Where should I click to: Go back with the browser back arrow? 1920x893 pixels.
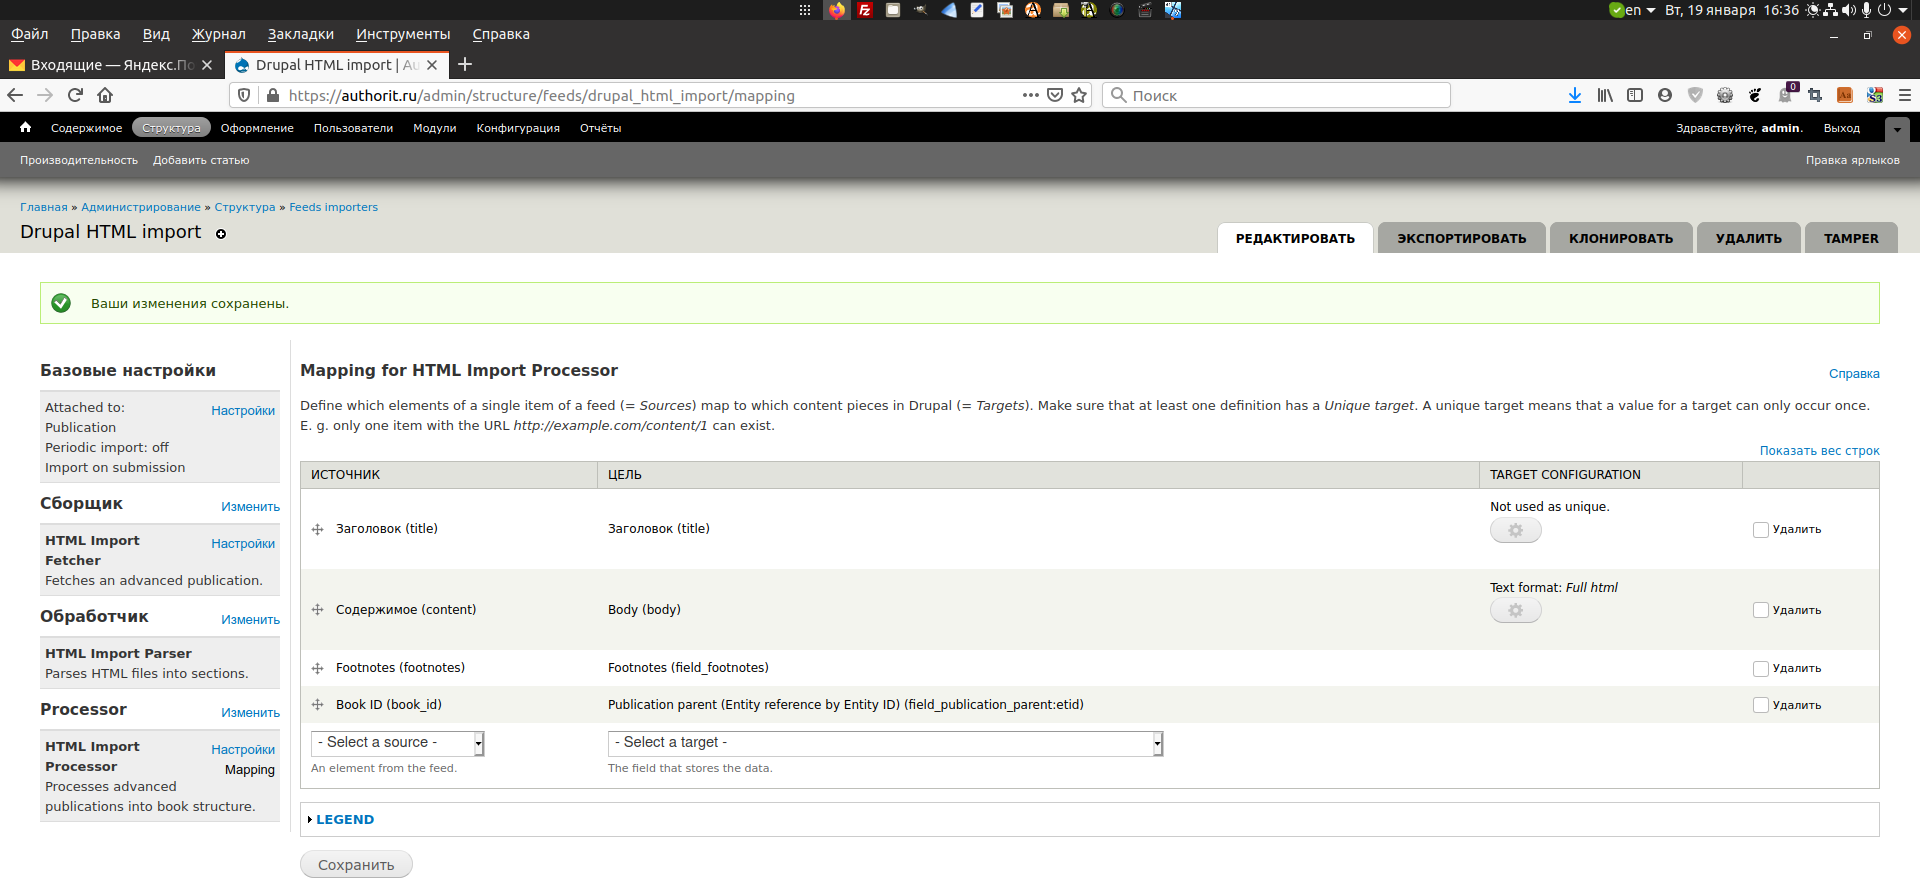[15, 95]
